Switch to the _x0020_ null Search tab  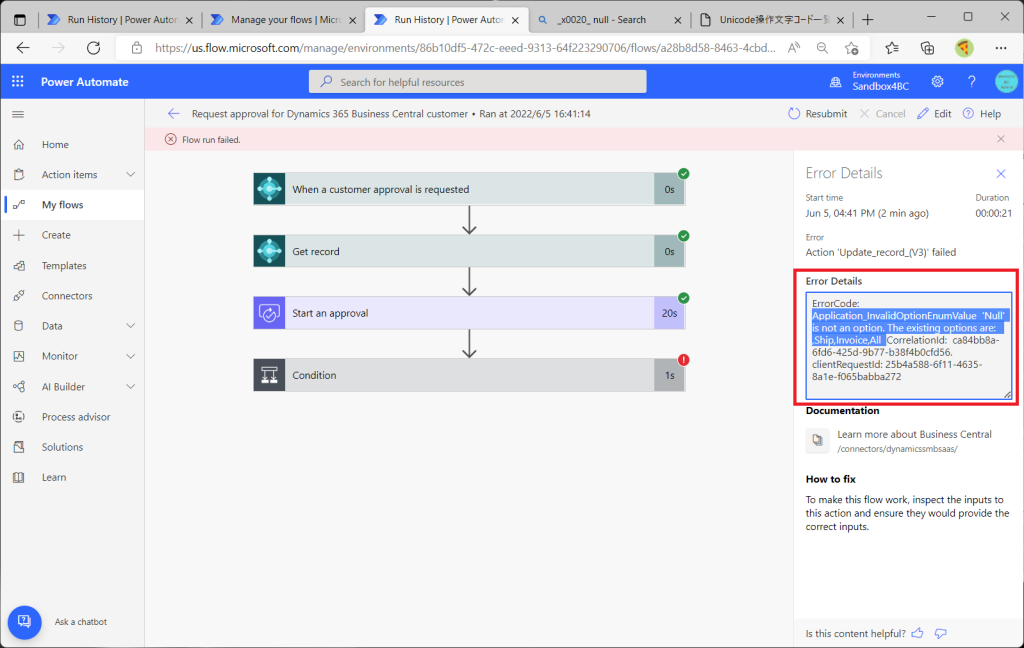(610, 20)
